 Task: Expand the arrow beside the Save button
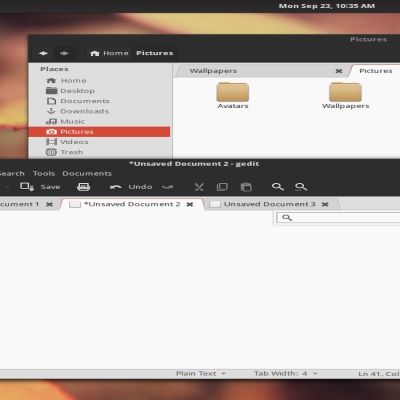coord(7,187)
